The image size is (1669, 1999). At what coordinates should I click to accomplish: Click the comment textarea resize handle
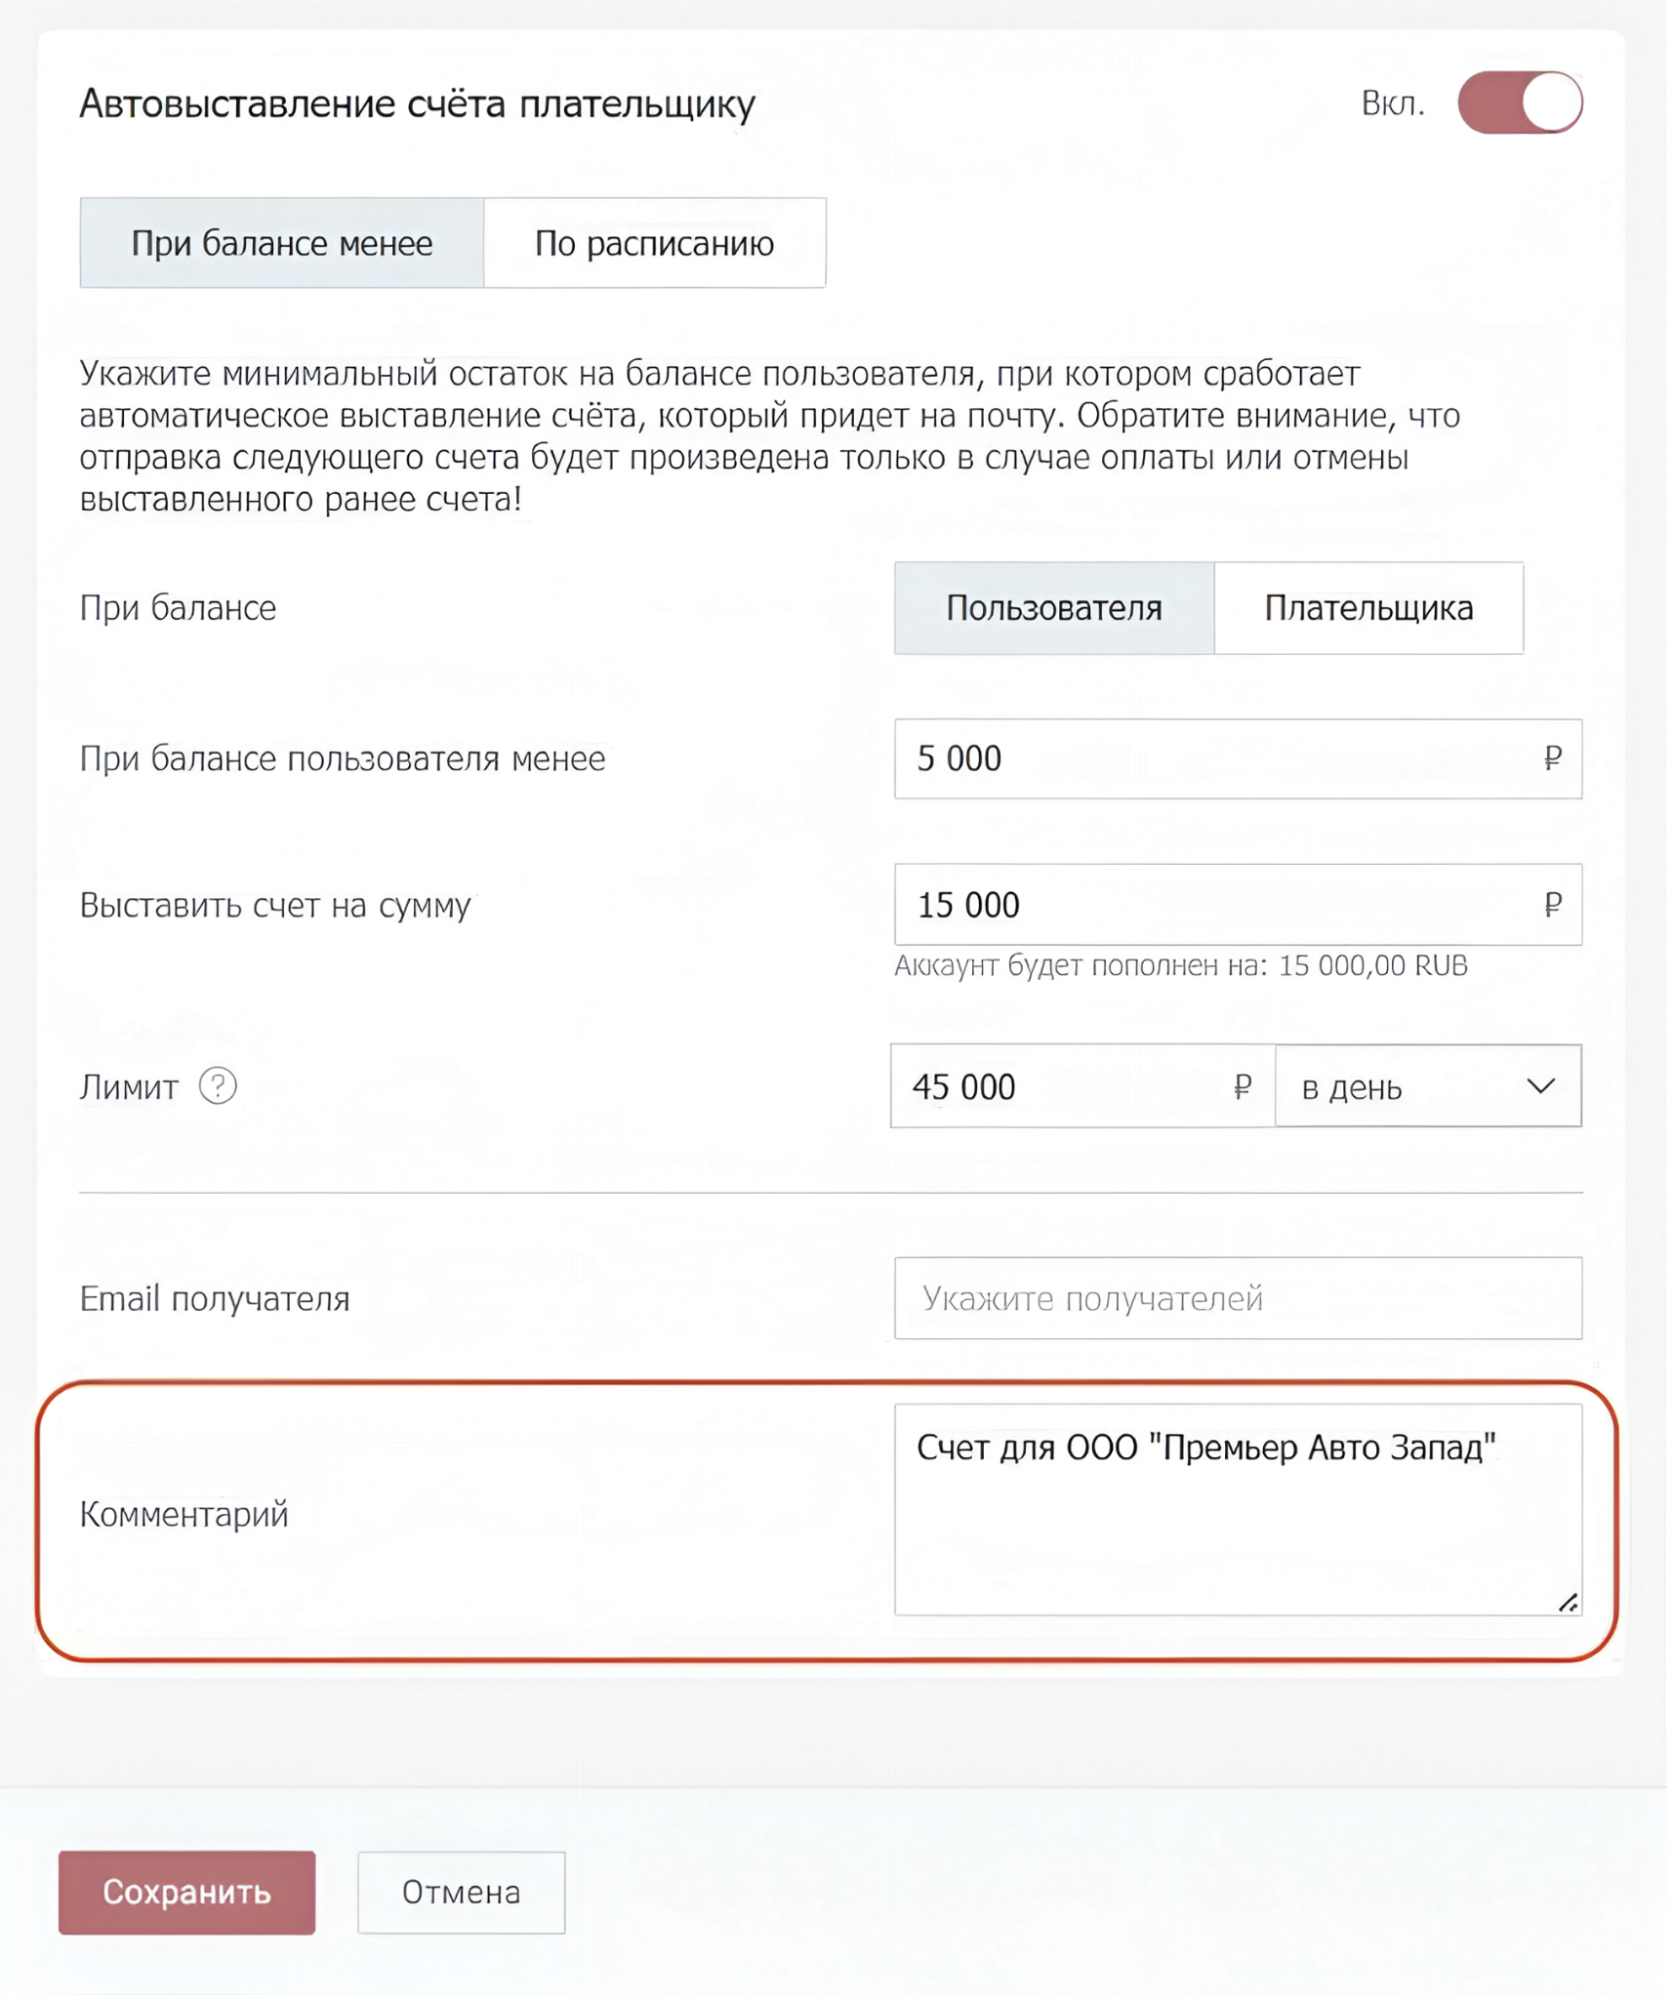click(1568, 1603)
